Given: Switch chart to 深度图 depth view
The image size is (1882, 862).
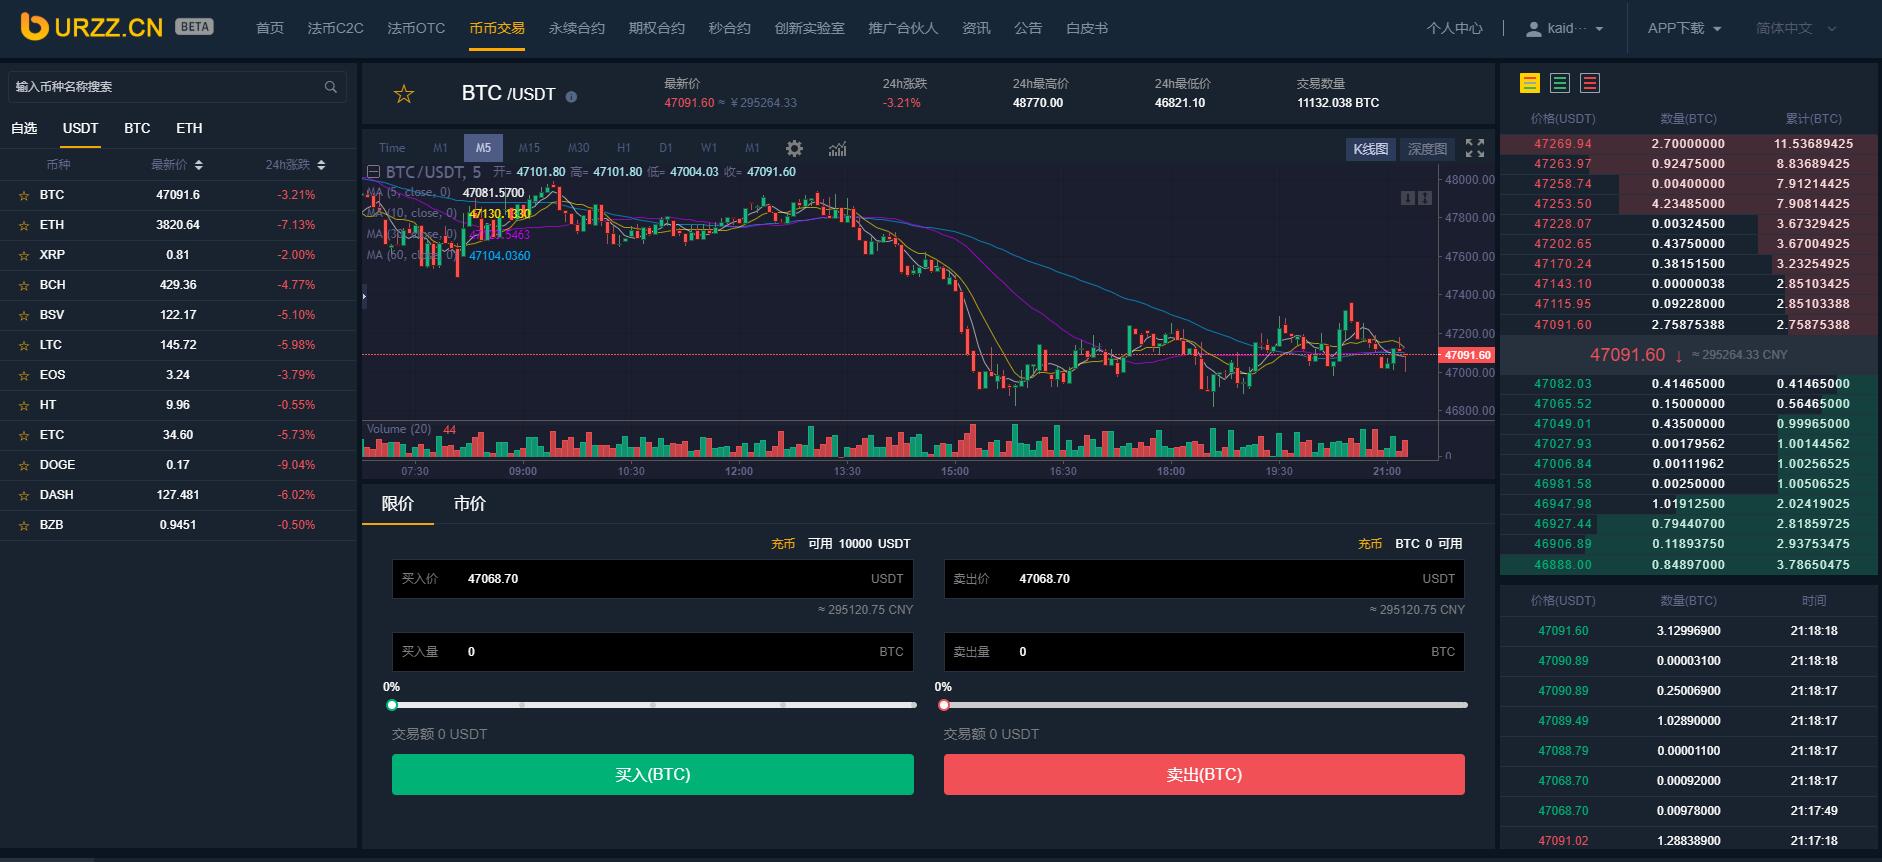Looking at the screenshot, I should tap(1427, 149).
